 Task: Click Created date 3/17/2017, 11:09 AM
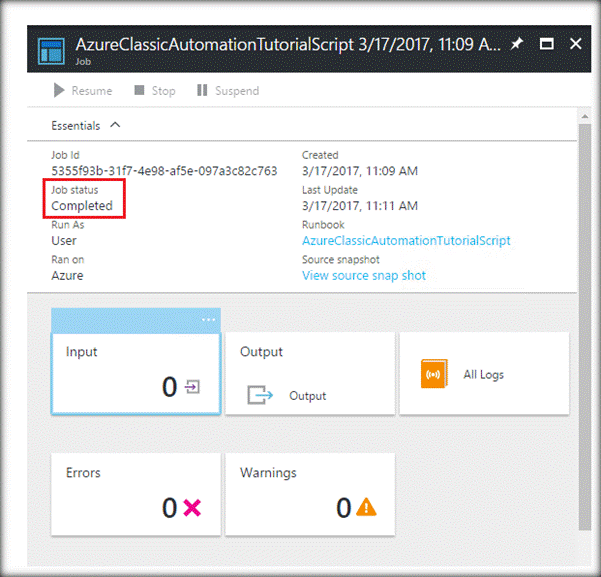coord(360,171)
